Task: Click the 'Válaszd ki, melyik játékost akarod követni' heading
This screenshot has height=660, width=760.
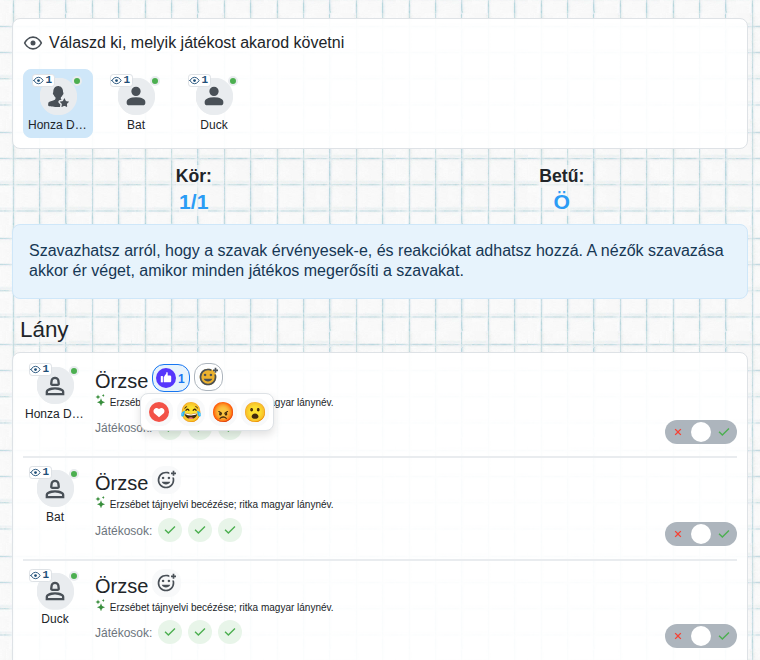Action: [x=196, y=43]
